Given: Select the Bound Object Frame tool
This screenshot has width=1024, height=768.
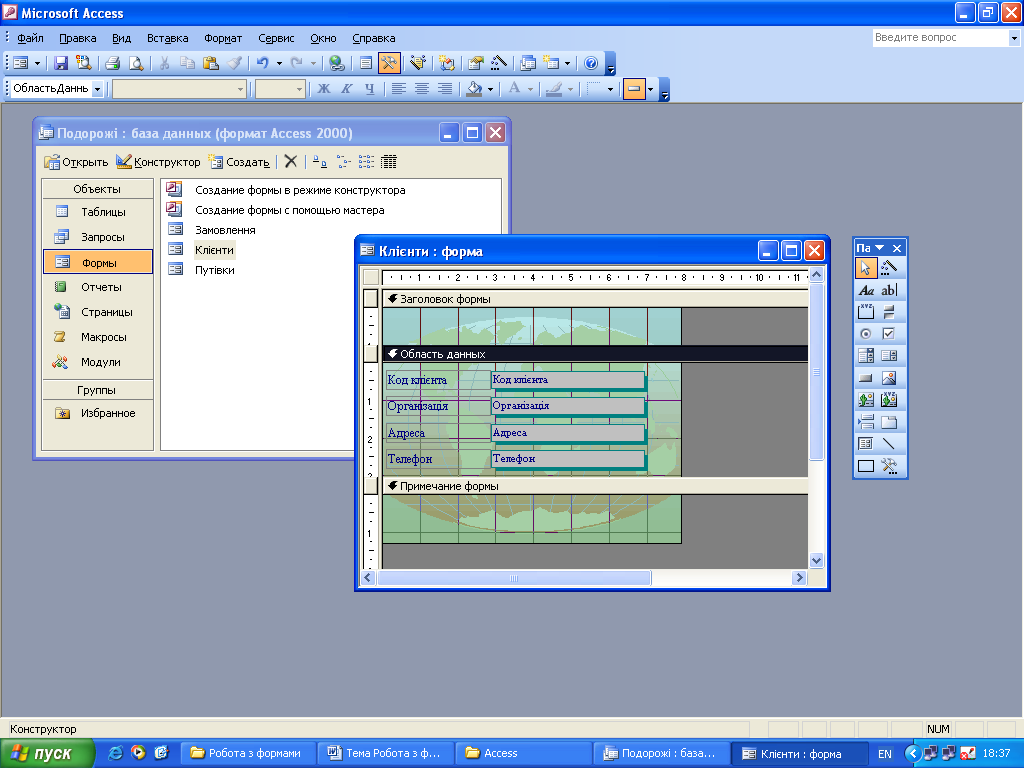Looking at the screenshot, I should pos(889,400).
